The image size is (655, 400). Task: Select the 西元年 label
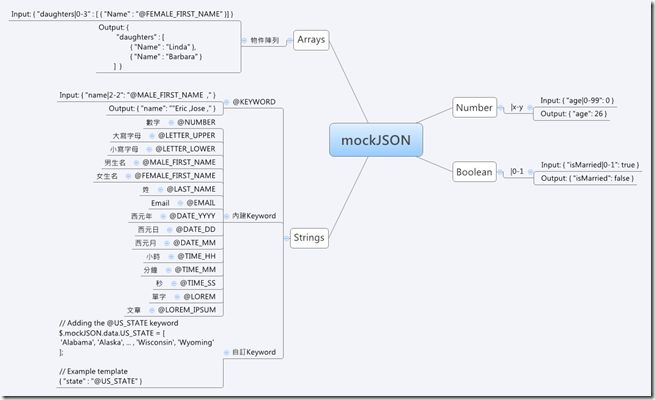(142, 216)
